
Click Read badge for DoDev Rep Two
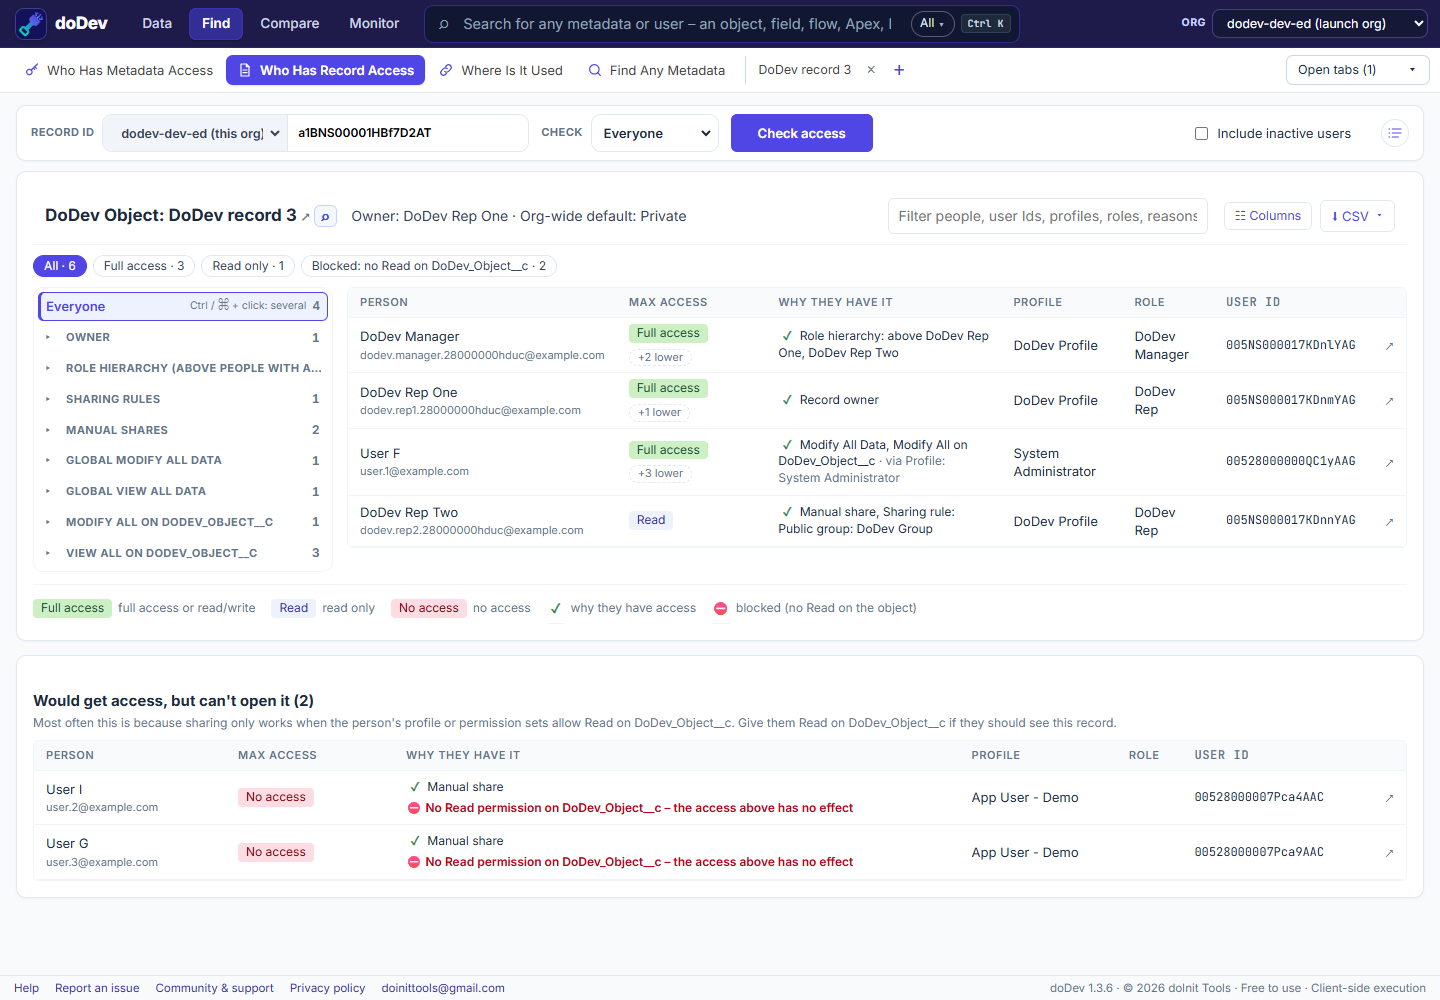pyautogui.click(x=651, y=520)
